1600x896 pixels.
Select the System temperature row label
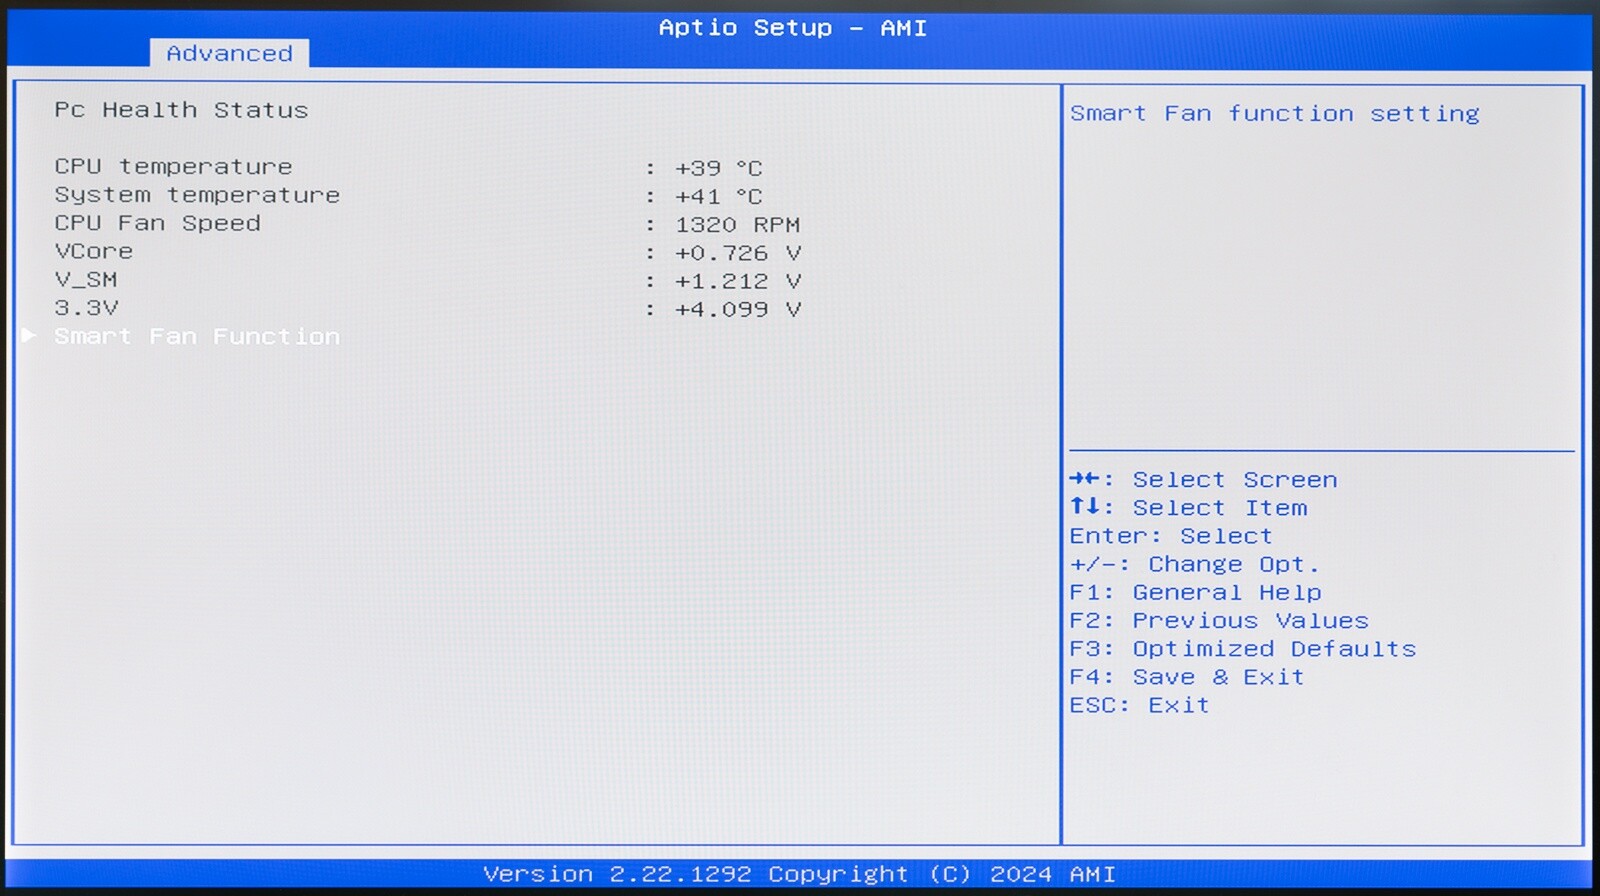[197, 195]
